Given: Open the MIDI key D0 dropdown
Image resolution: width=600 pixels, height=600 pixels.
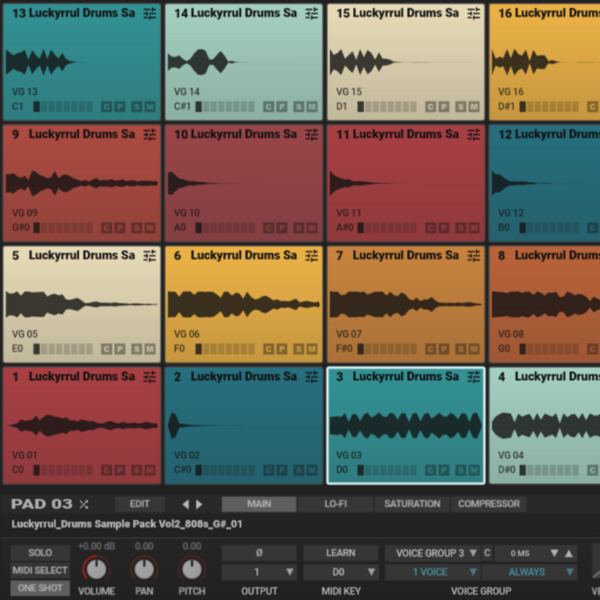Looking at the screenshot, I should pyautogui.click(x=341, y=572).
